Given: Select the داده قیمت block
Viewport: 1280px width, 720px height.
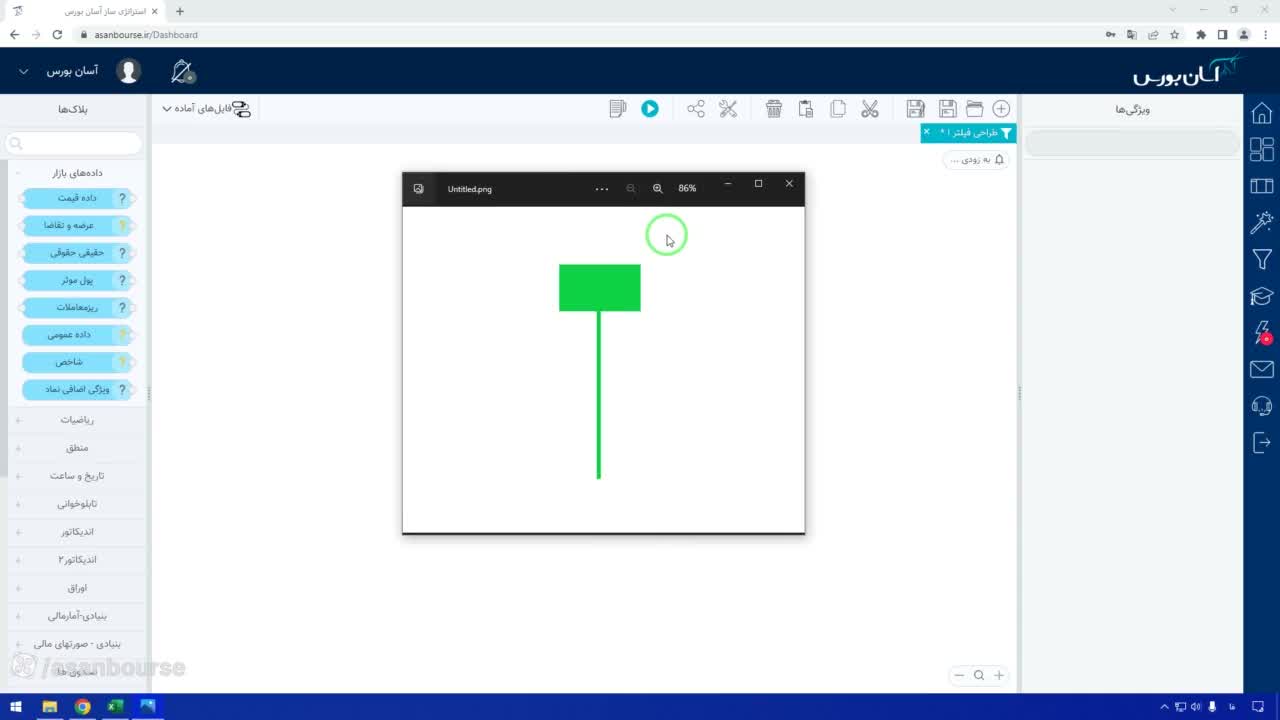Looking at the screenshot, I should click(79, 198).
